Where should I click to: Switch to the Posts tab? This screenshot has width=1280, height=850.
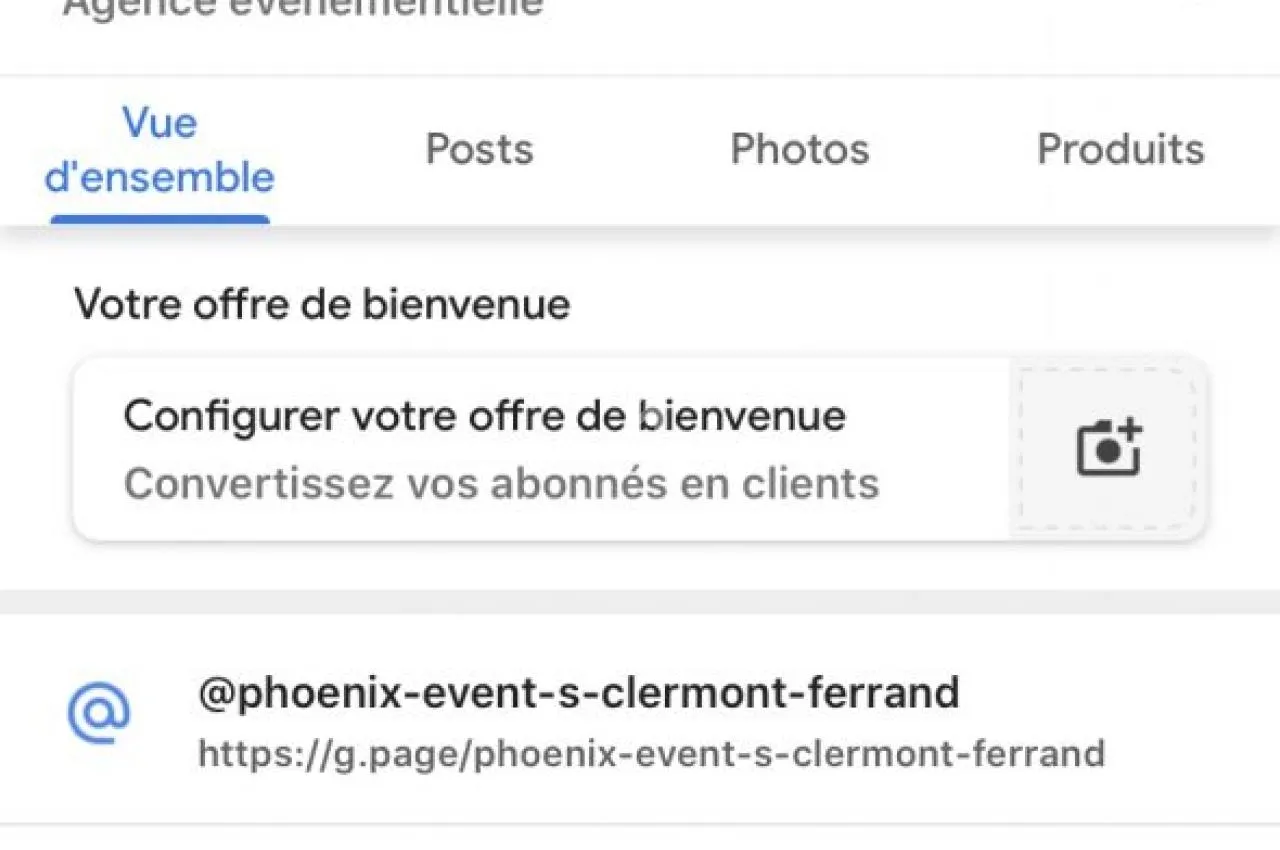click(x=479, y=150)
